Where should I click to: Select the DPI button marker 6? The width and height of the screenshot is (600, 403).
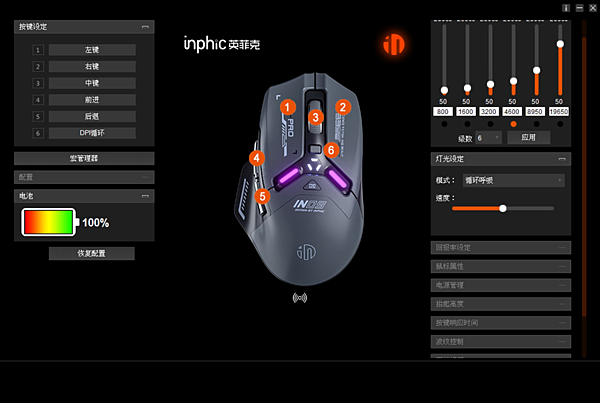pos(331,150)
